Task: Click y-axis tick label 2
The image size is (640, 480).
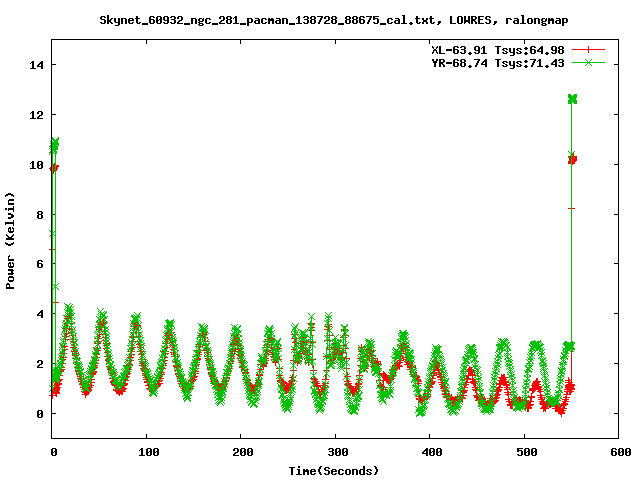Action: 40,364
